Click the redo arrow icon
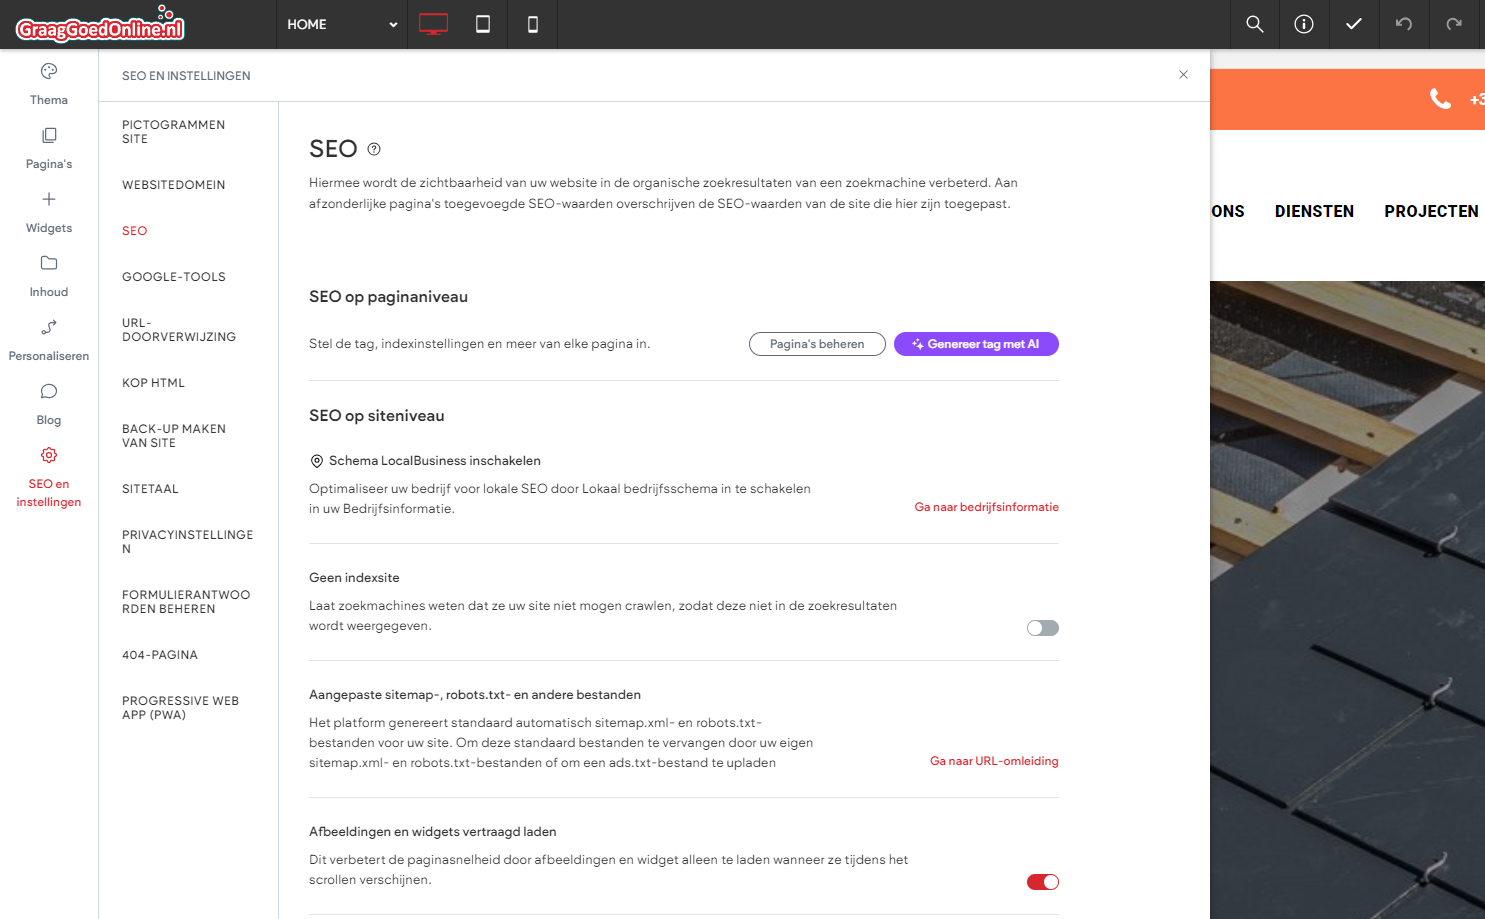Viewport: 1485px width, 919px height. coord(1454,24)
